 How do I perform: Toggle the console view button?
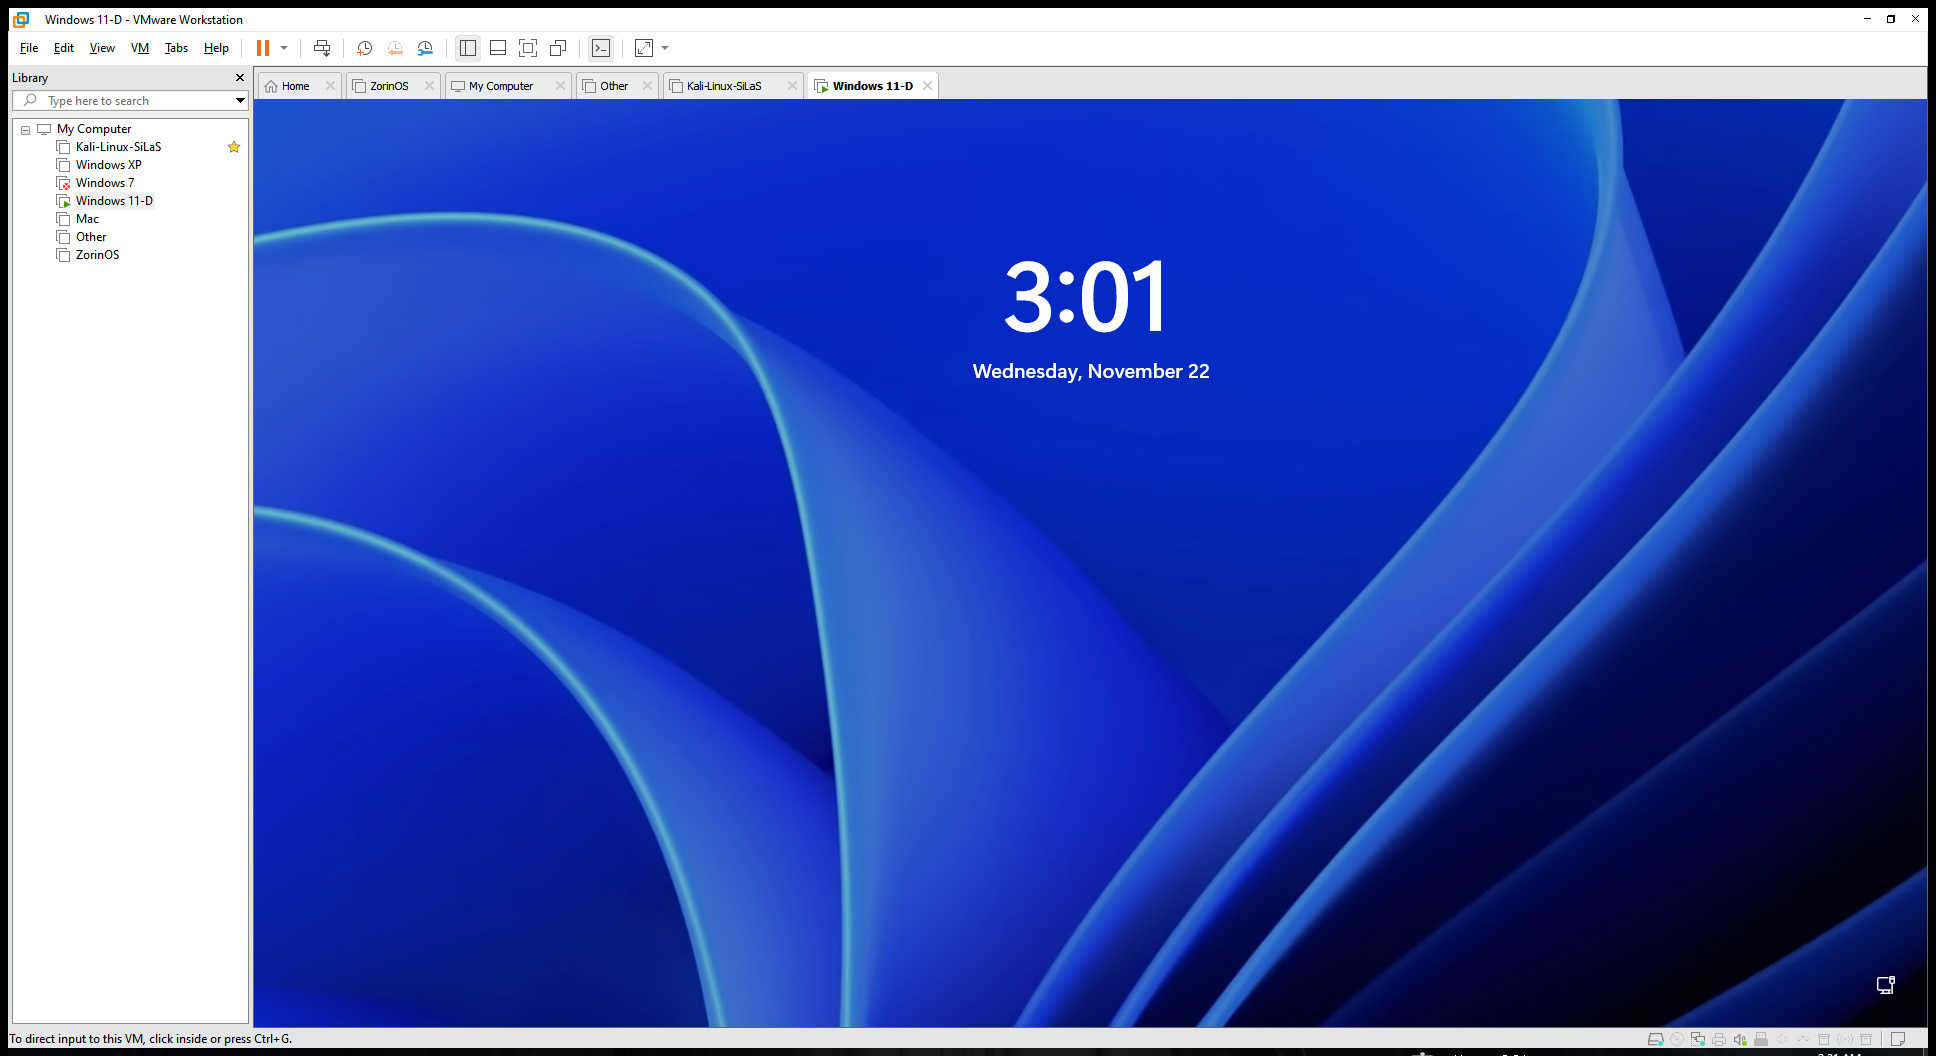coord(601,48)
